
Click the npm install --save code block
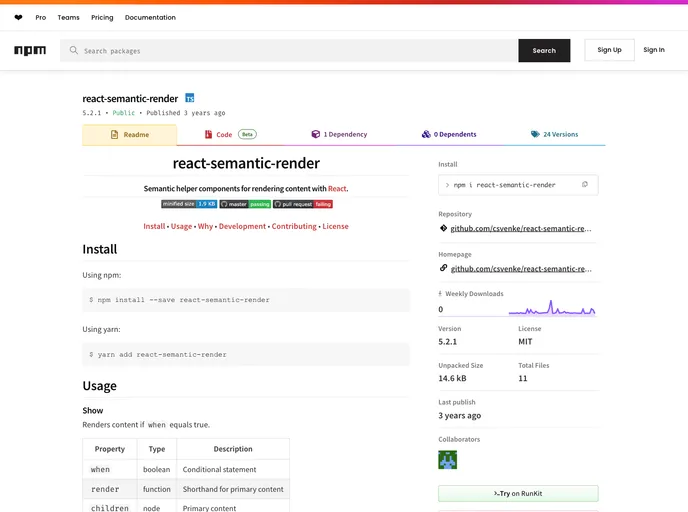(246, 300)
